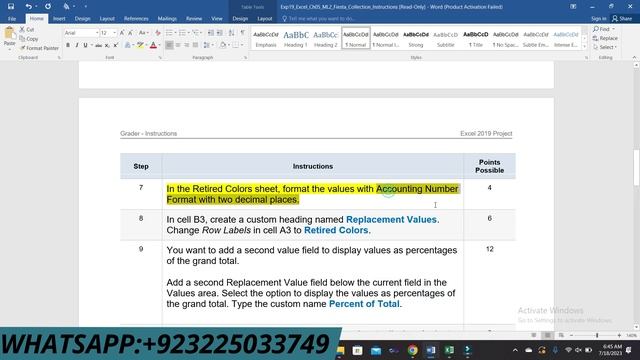
Task: Switch to Print Layout view in status bar
Action: point(547,335)
